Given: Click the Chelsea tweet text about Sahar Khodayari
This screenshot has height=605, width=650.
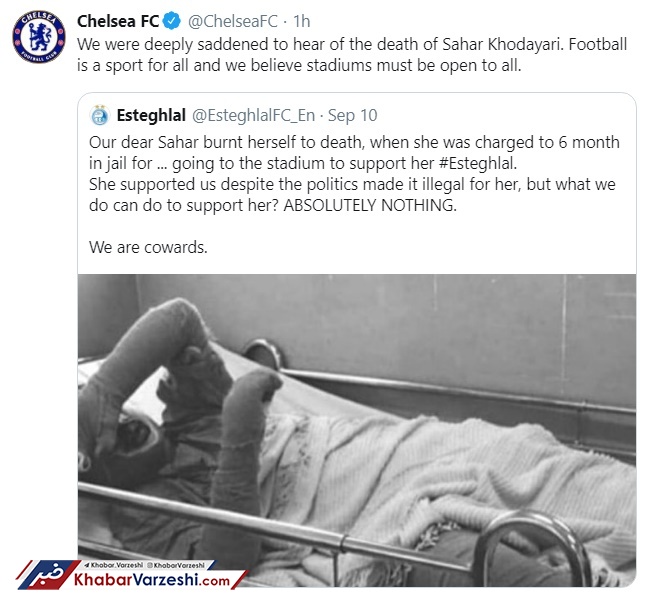Looking at the screenshot, I should click(x=352, y=55).
